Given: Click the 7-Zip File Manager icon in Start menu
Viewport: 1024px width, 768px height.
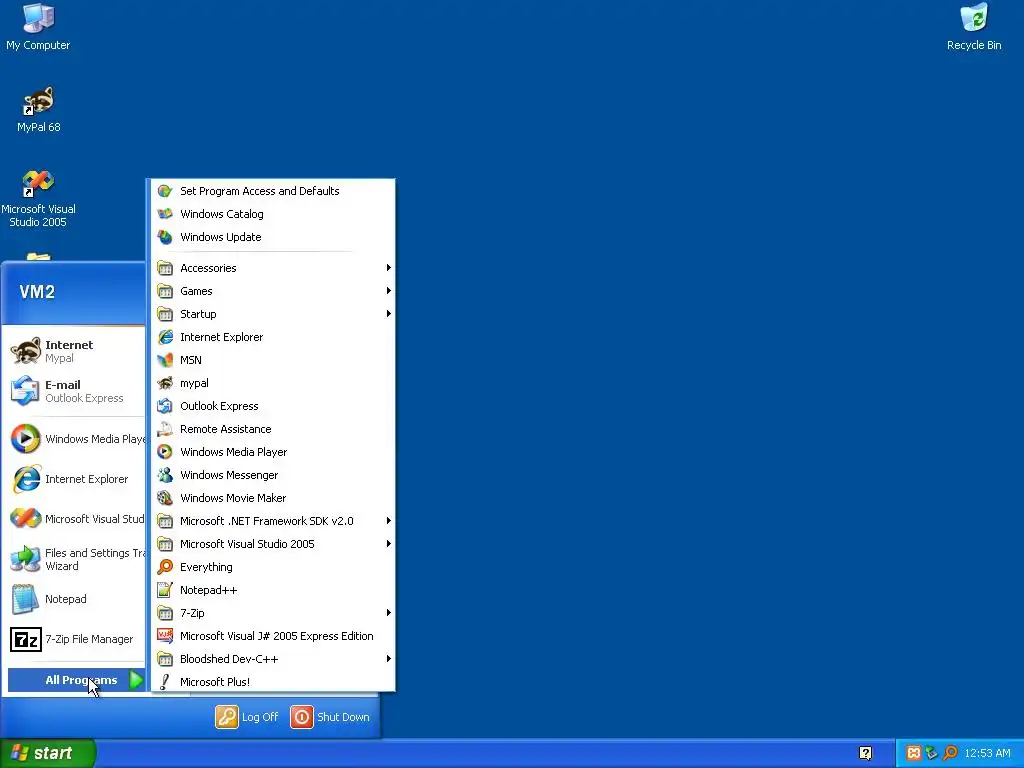Looking at the screenshot, I should pos(26,639).
